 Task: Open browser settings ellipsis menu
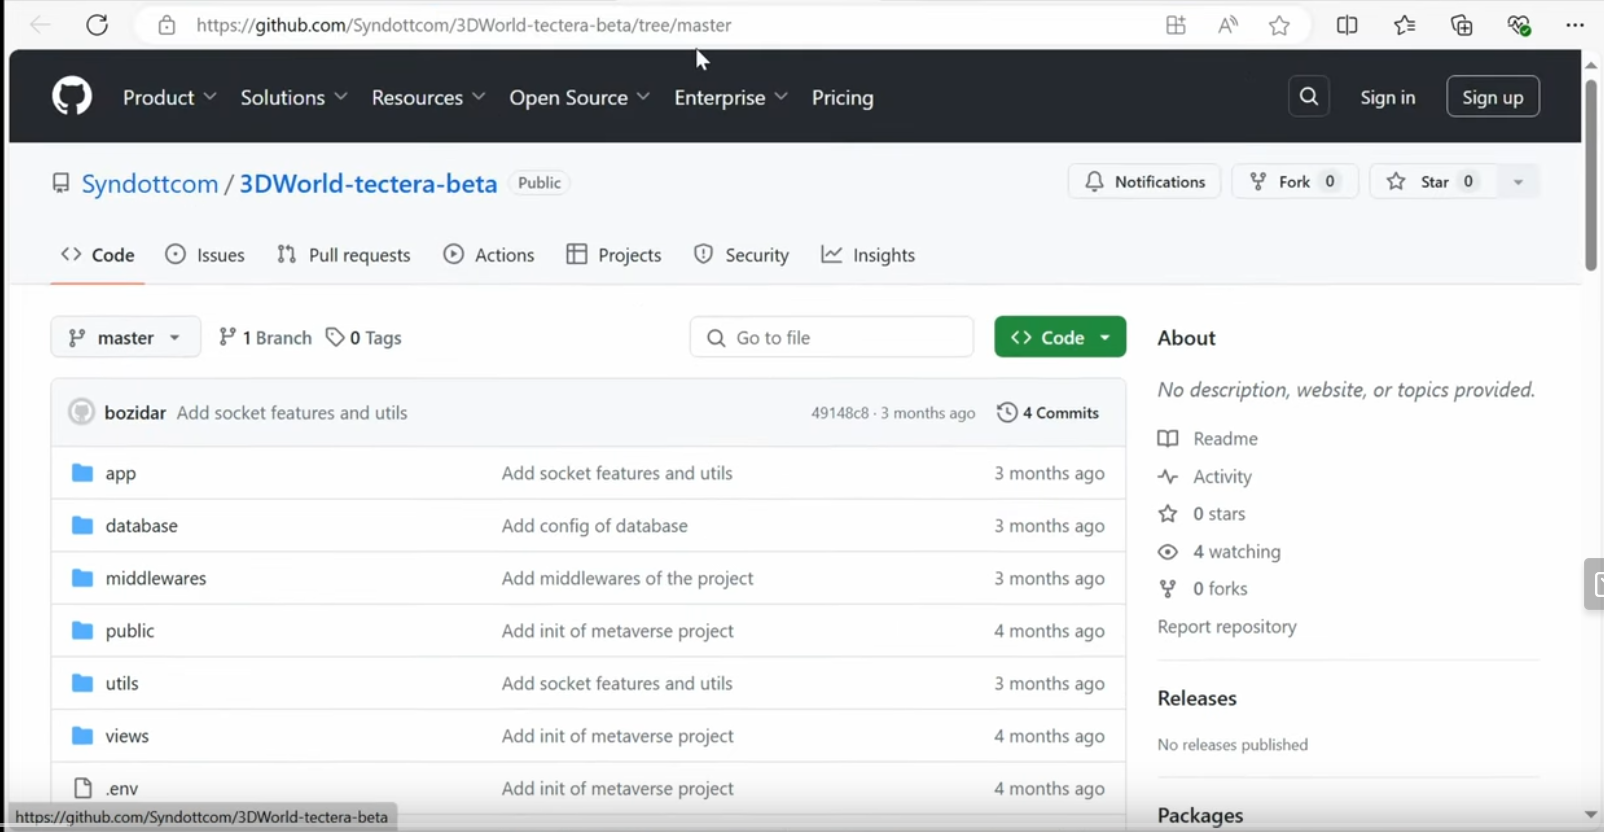(1575, 25)
